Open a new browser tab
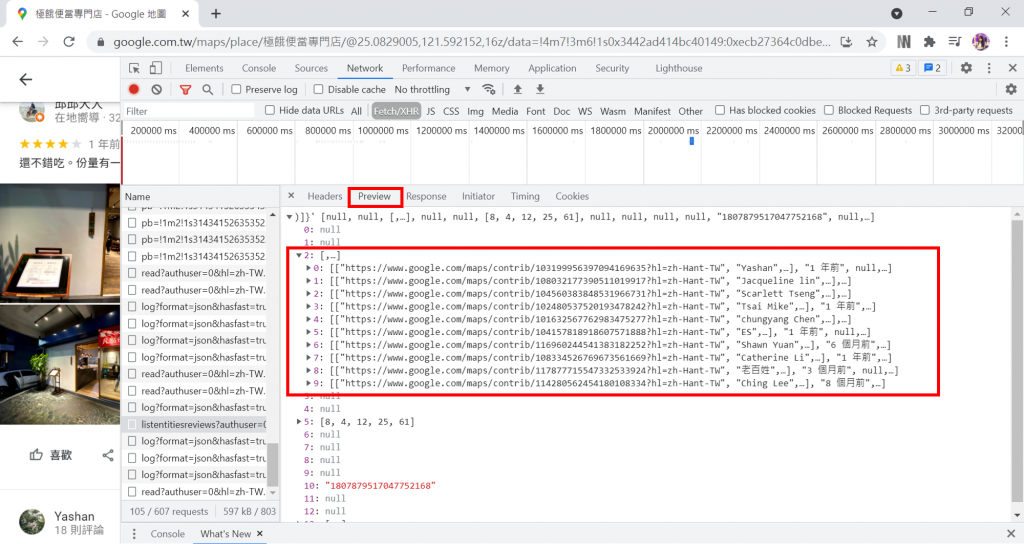Viewport: 1024px width, 544px height. (x=216, y=14)
